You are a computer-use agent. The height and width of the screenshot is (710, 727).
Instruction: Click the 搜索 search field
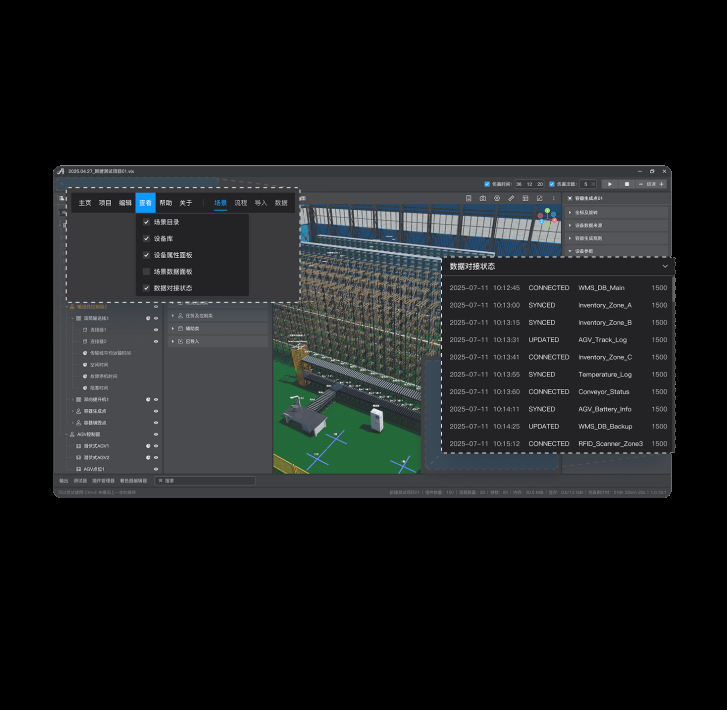204,481
